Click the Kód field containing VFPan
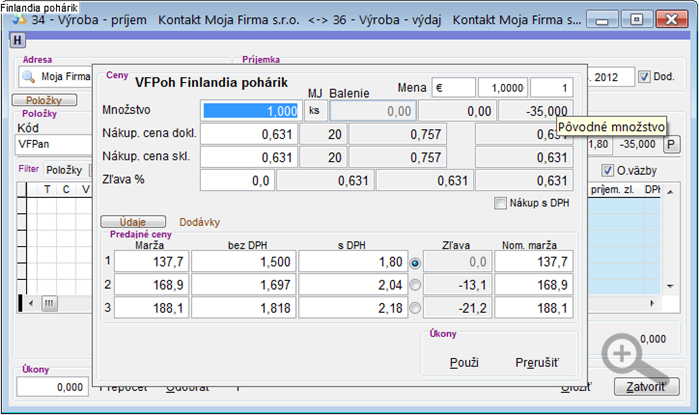This screenshot has height=415, width=699. point(53,144)
